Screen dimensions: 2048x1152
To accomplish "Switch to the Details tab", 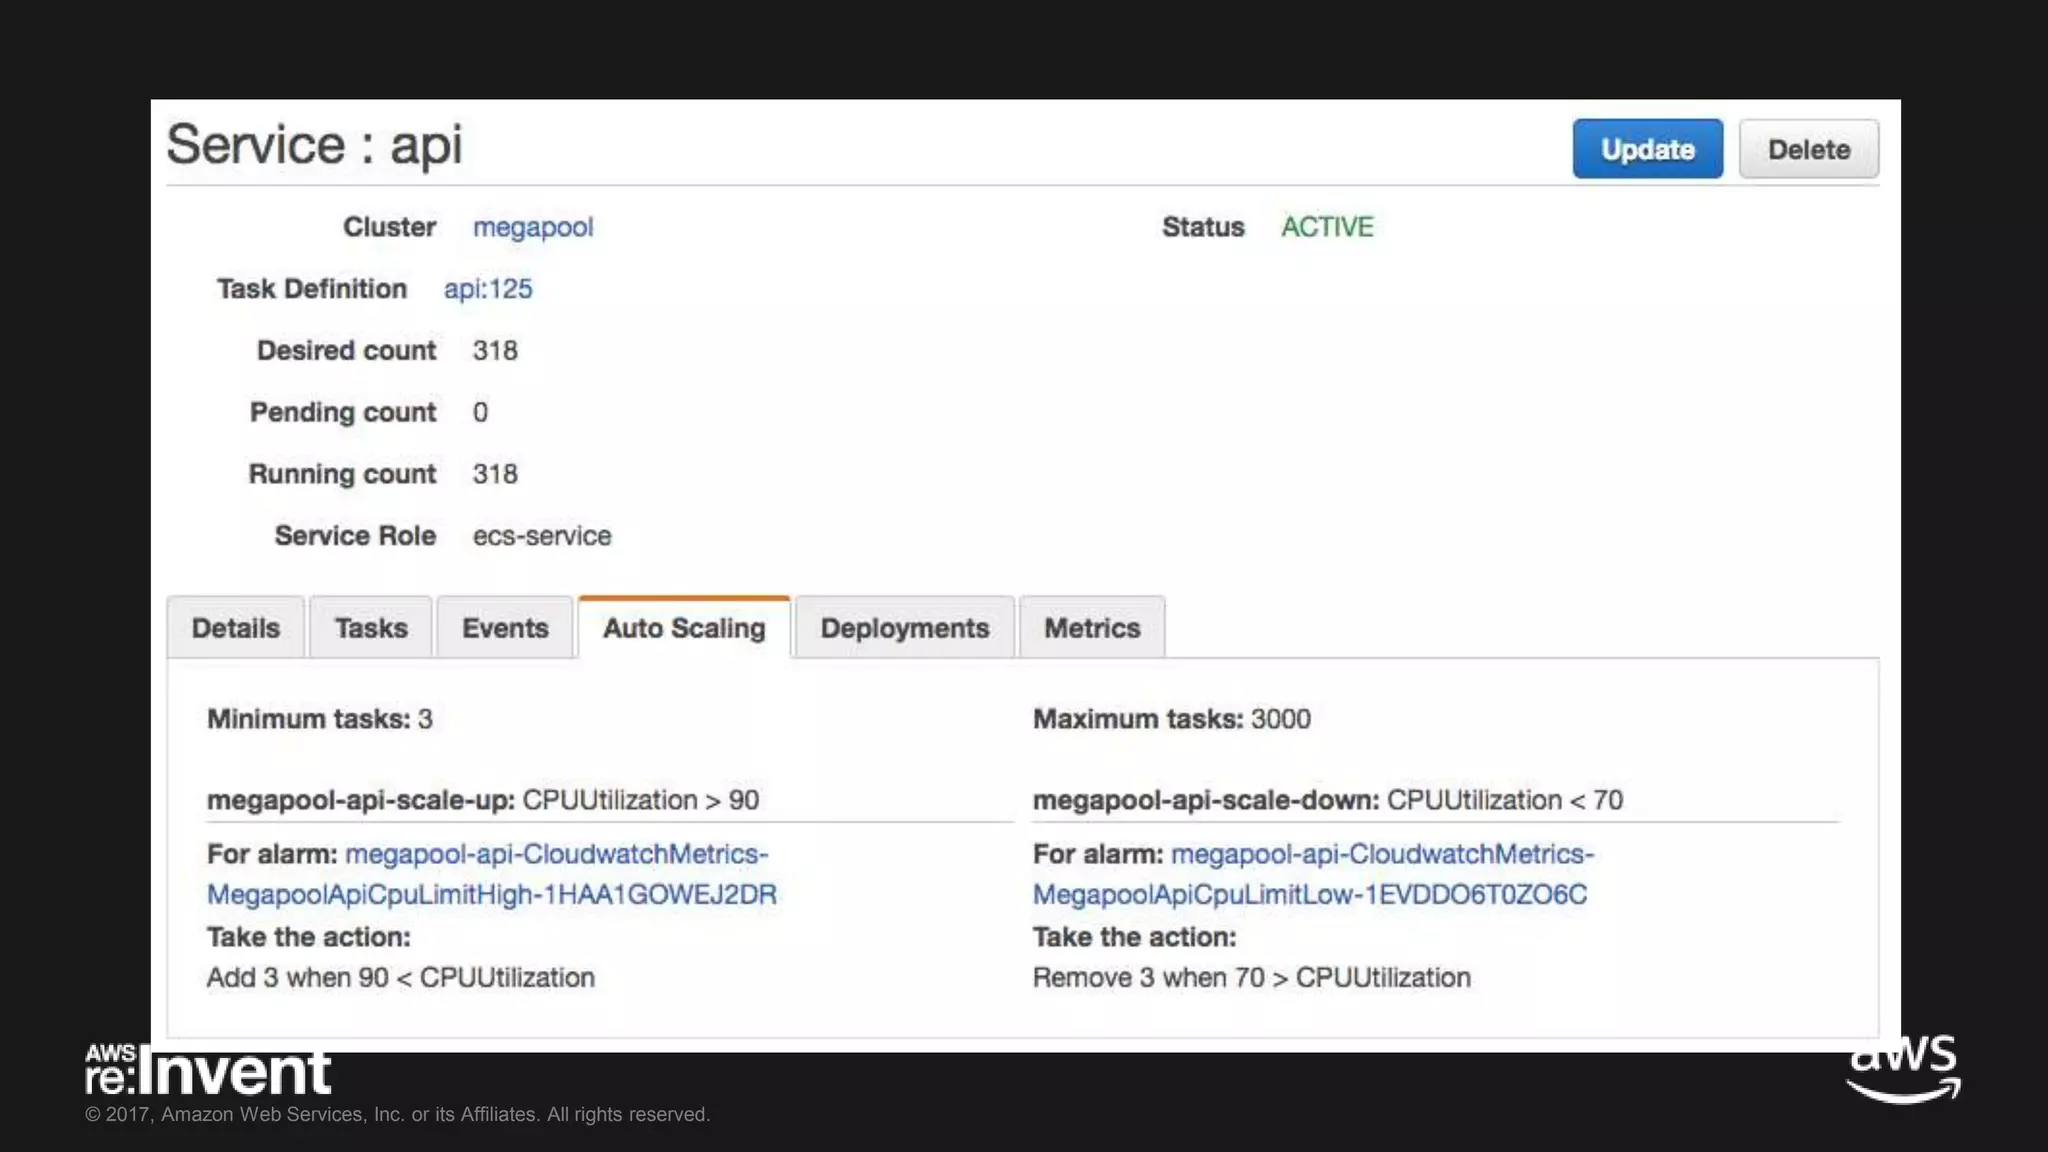I will click(x=235, y=628).
